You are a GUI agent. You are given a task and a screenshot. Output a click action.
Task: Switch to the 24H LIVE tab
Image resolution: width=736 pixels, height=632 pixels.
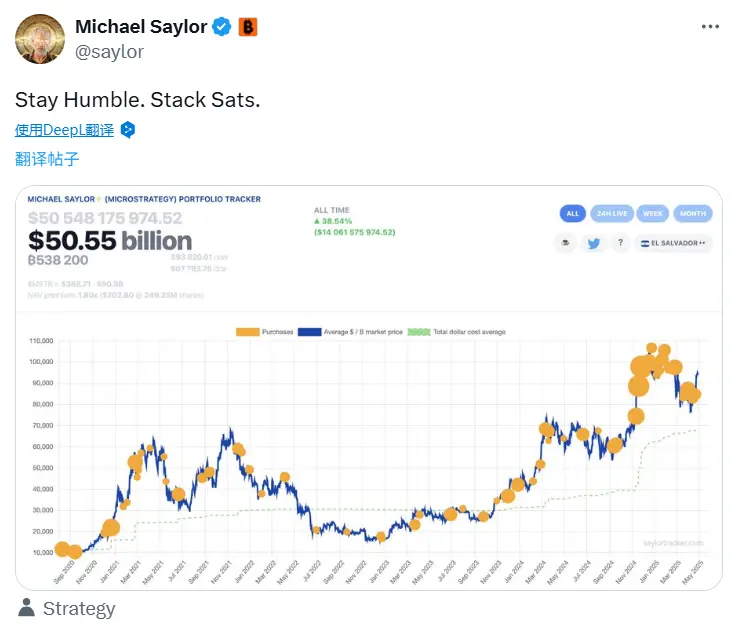pos(610,213)
